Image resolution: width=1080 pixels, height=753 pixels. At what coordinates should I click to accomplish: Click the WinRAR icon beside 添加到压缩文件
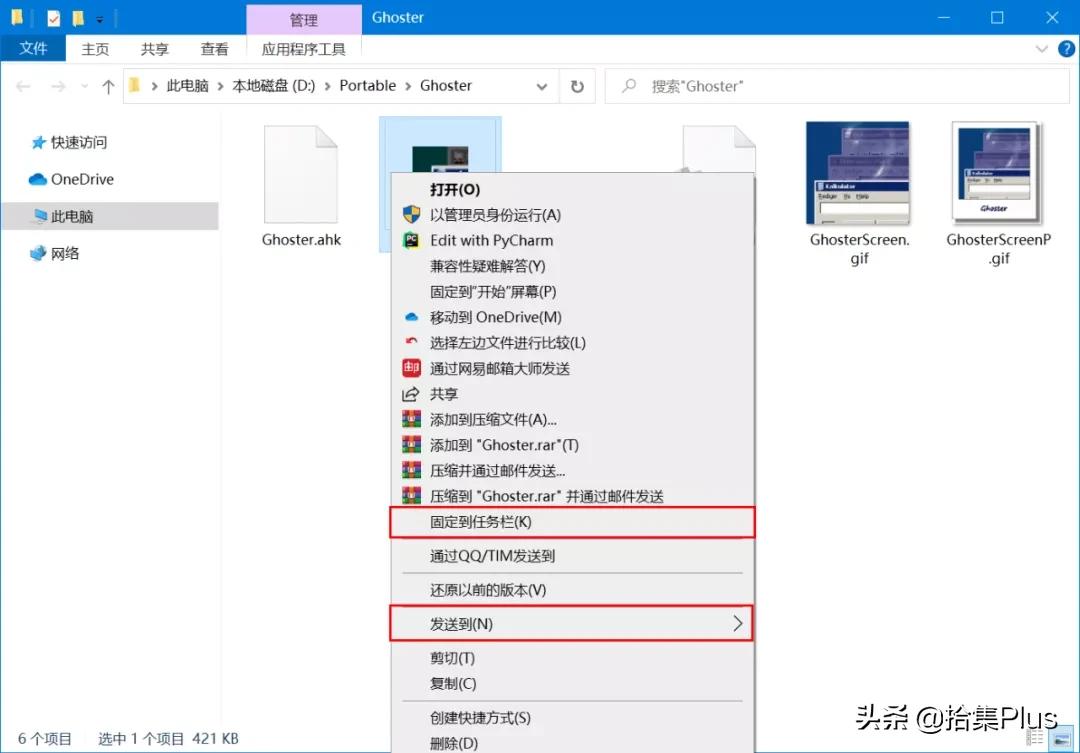(x=411, y=419)
